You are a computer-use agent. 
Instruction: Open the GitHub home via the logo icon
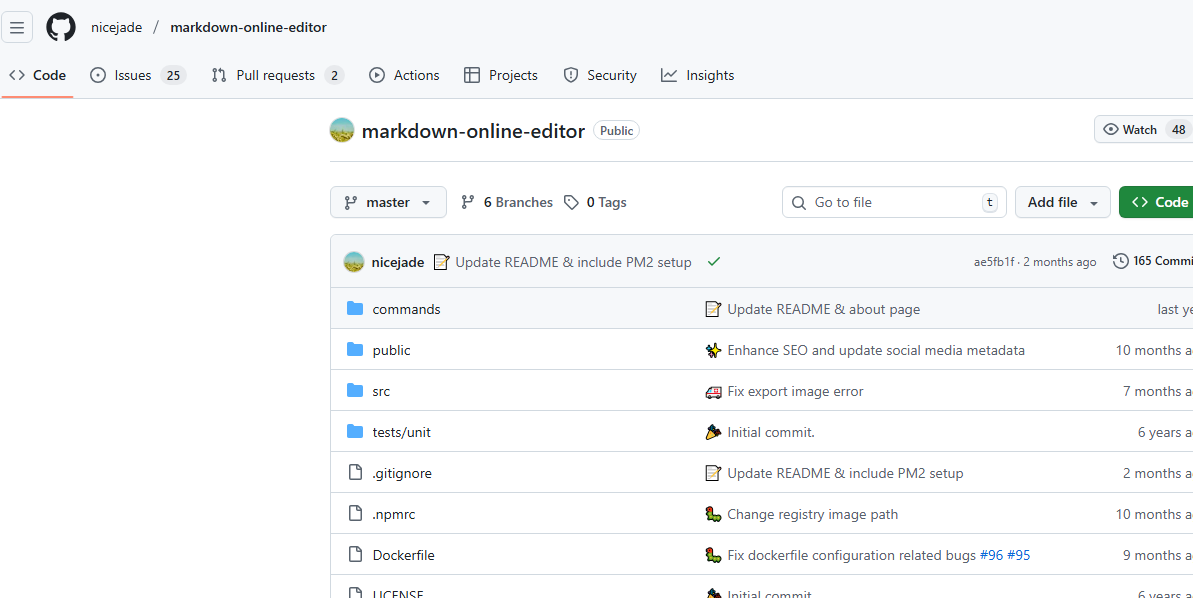pyautogui.click(x=60, y=27)
